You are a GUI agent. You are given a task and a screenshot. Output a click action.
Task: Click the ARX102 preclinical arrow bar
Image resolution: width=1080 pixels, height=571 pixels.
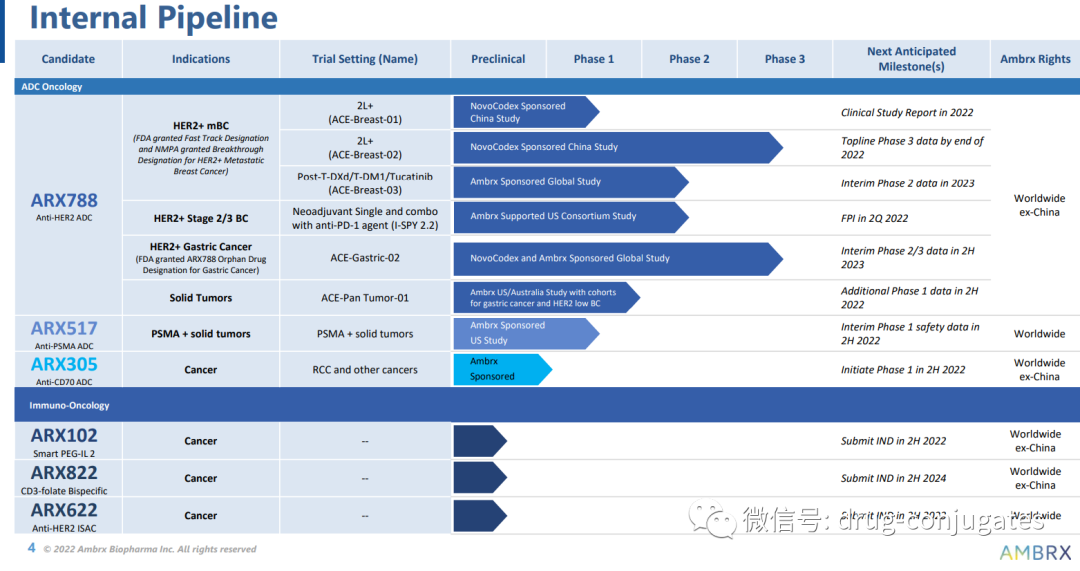tap(479, 441)
